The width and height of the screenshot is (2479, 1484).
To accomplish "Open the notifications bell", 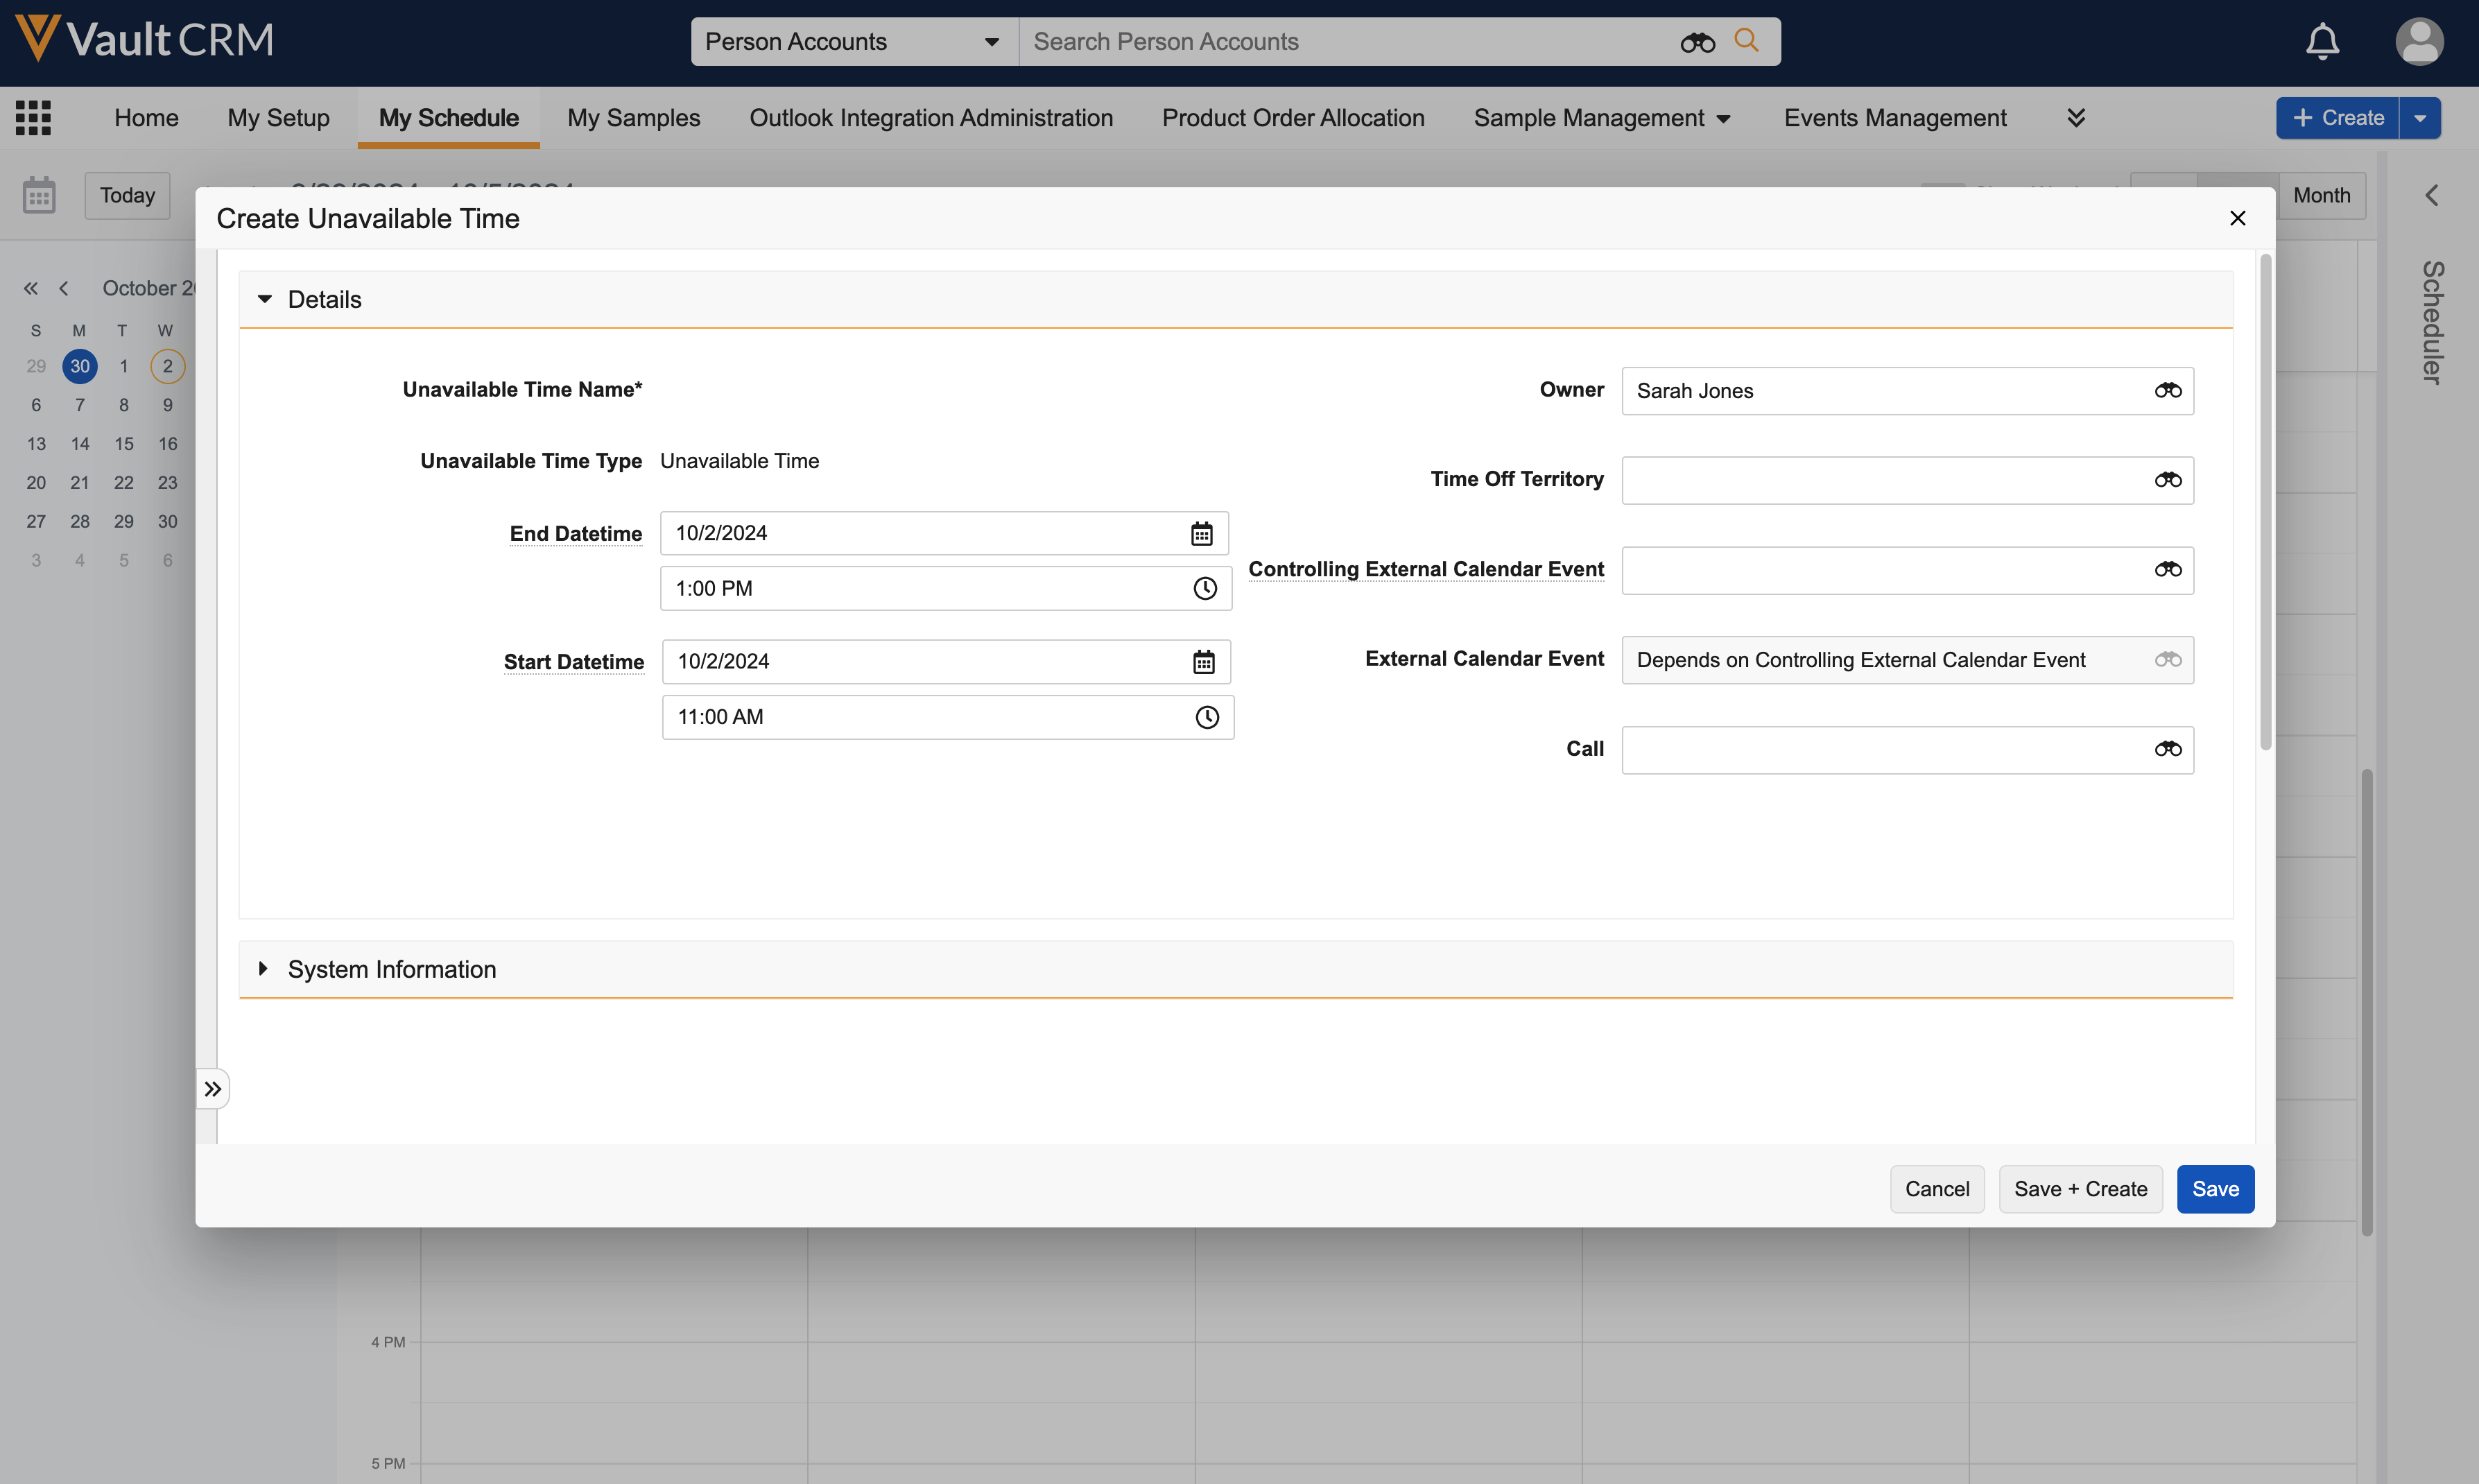I will pyautogui.click(x=2322, y=42).
